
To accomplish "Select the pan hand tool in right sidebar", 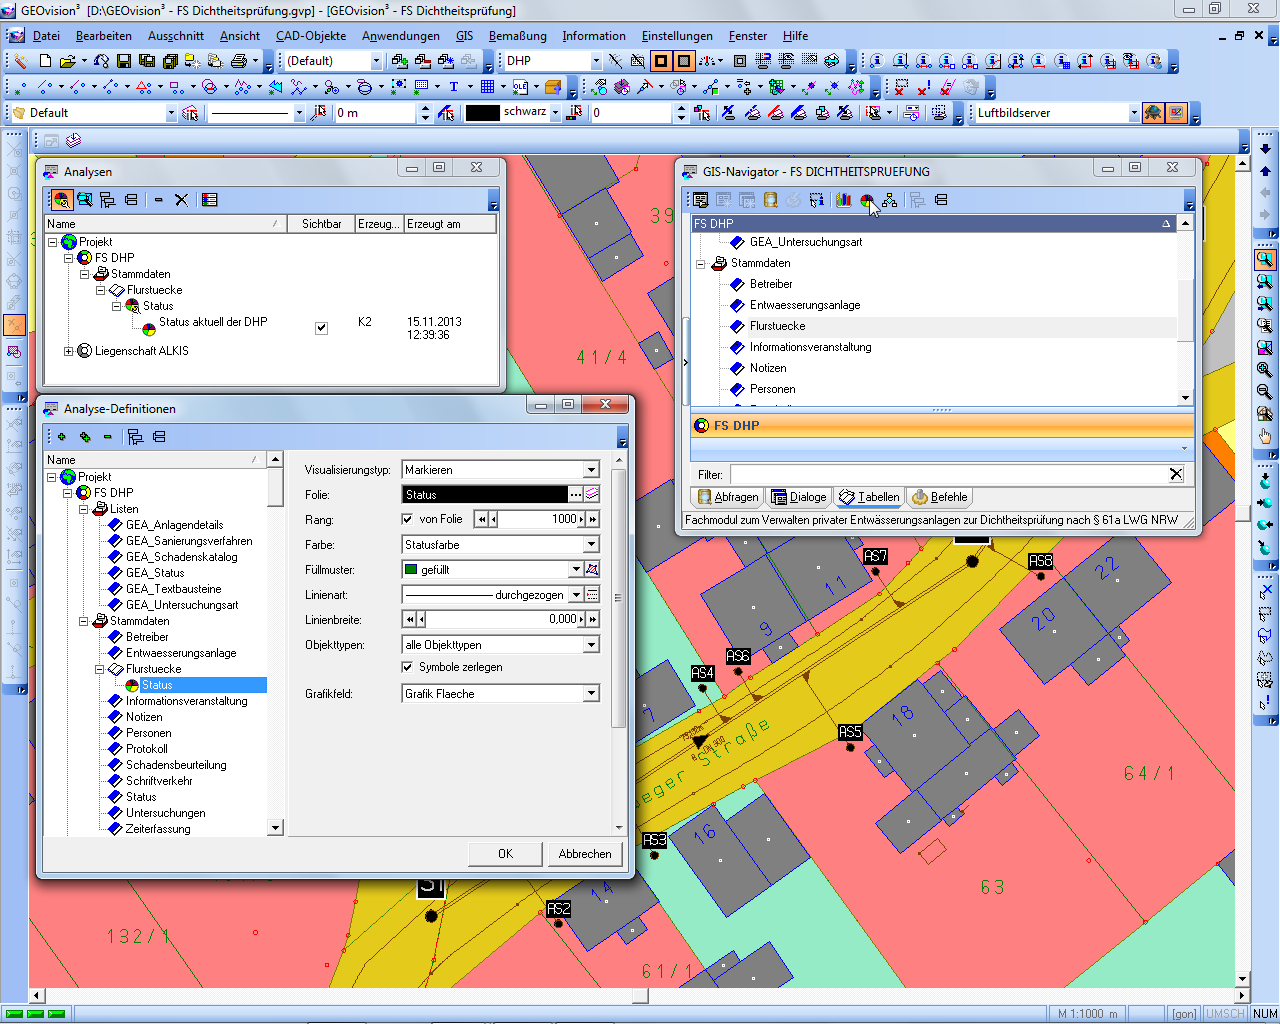I will tap(1265, 436).
